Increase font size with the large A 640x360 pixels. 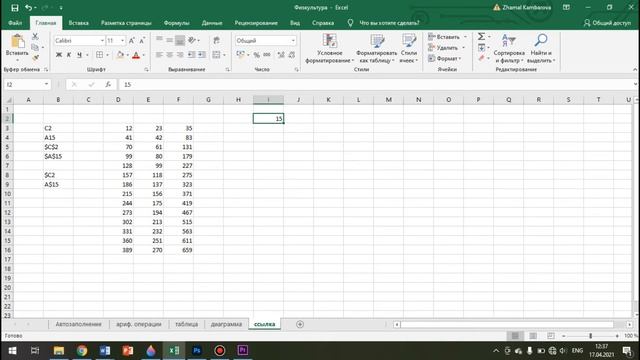click(x=131, y=40)
